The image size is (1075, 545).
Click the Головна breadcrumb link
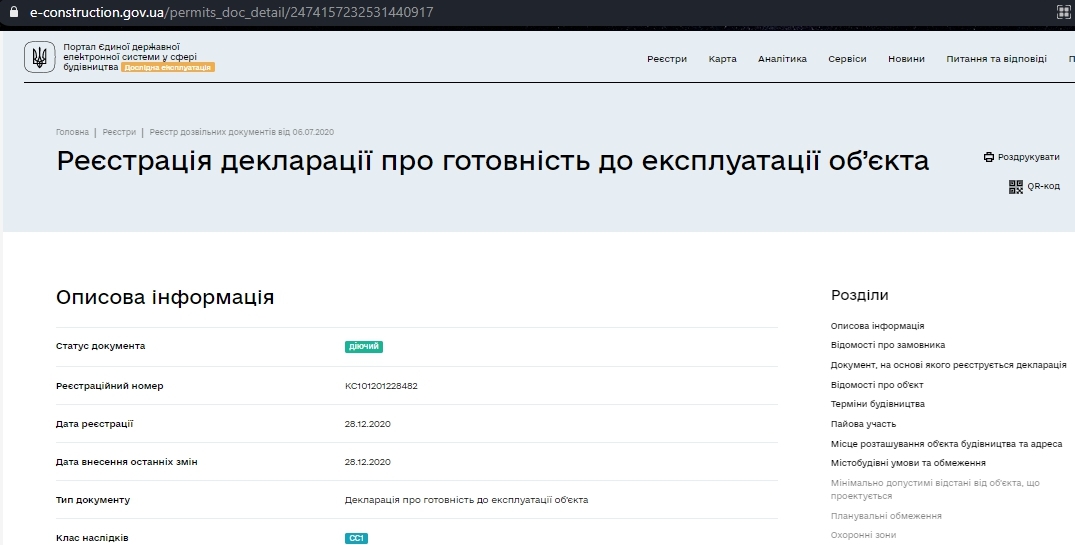pyautogui.click(x=73, y=132)
